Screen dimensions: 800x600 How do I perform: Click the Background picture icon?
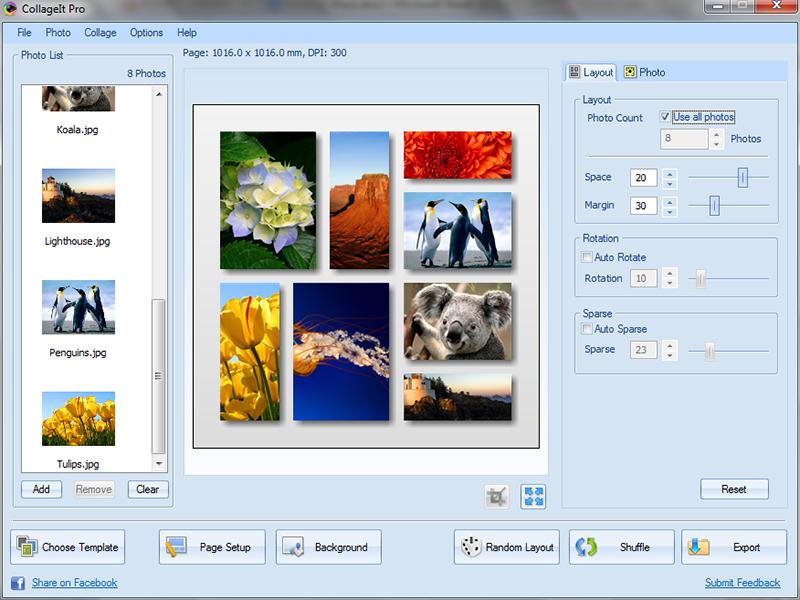tap(293, 547)
